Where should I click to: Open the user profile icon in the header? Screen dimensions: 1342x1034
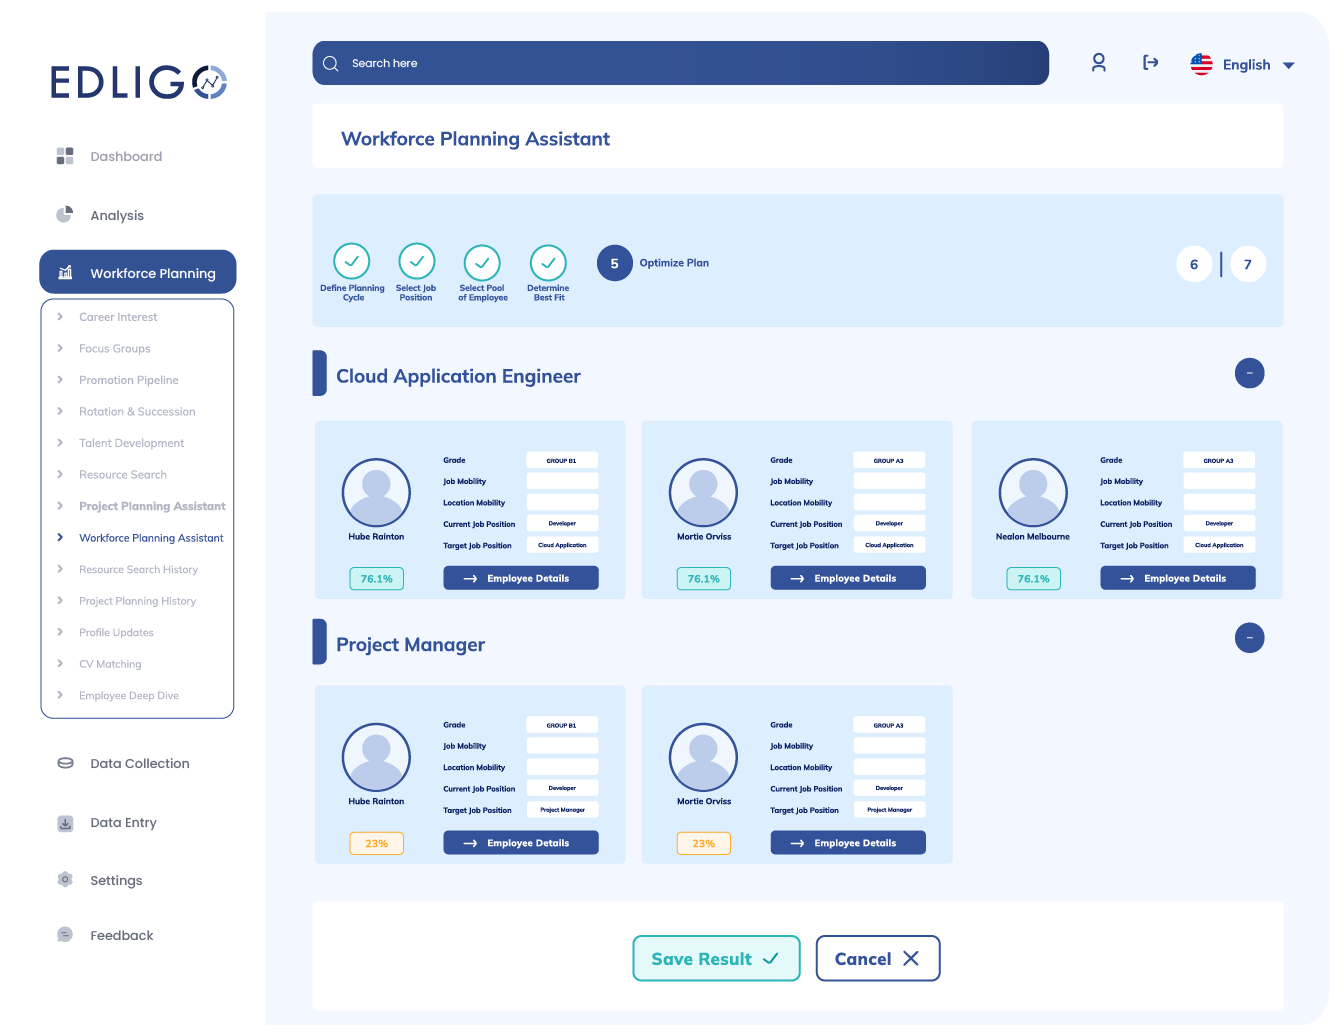tap(1098, 63)
